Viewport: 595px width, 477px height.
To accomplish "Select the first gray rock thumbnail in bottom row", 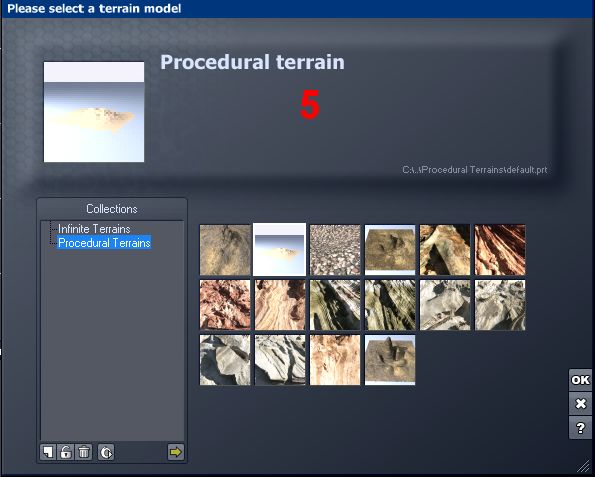I will coord(225,360).
